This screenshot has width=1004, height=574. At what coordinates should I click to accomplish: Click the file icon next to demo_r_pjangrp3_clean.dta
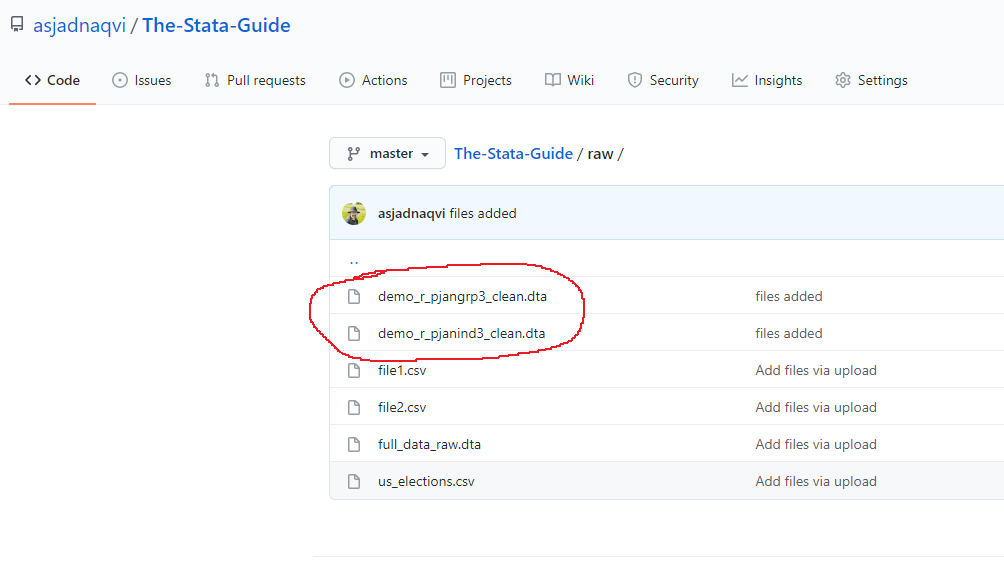(354, 297)
